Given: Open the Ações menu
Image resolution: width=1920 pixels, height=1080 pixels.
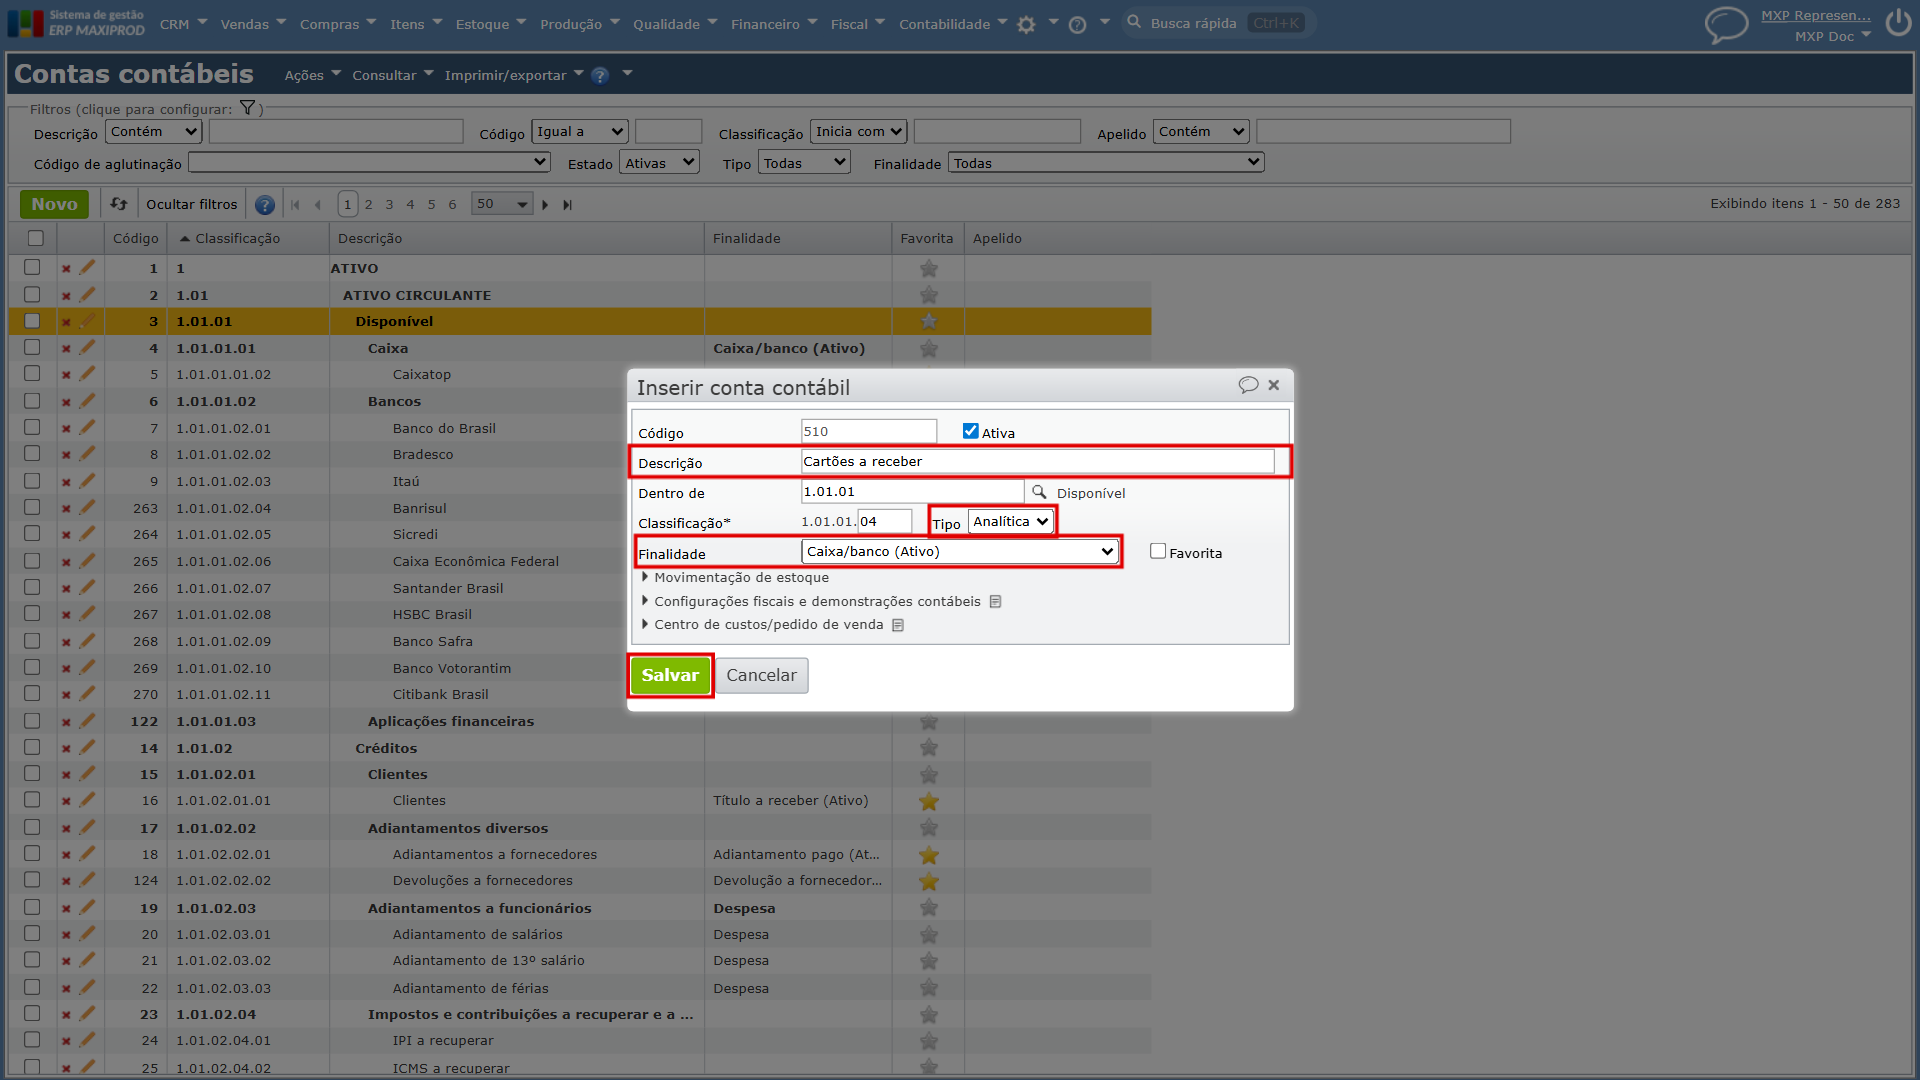Looking at the screenshot, I should [312, 75].
